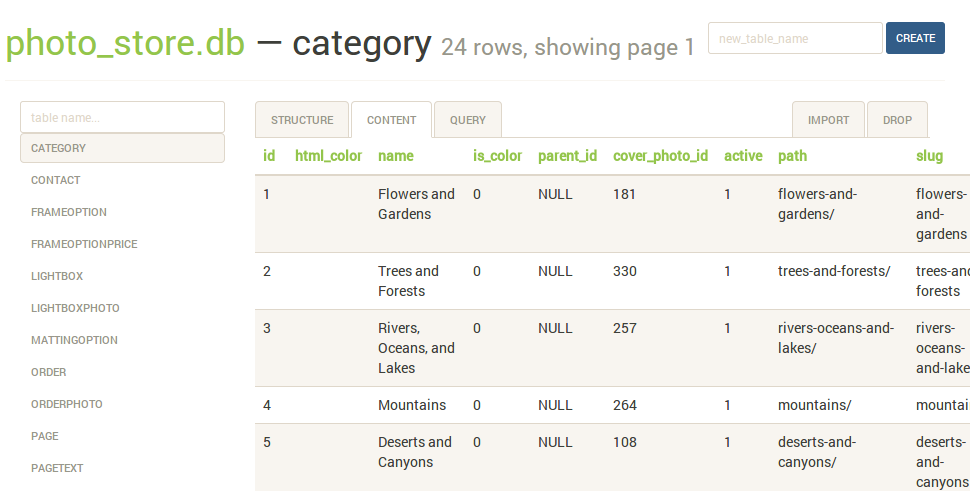Open the IMPORT tab
This screenshot has height=491, width=970.
click(x=828, y=120)
